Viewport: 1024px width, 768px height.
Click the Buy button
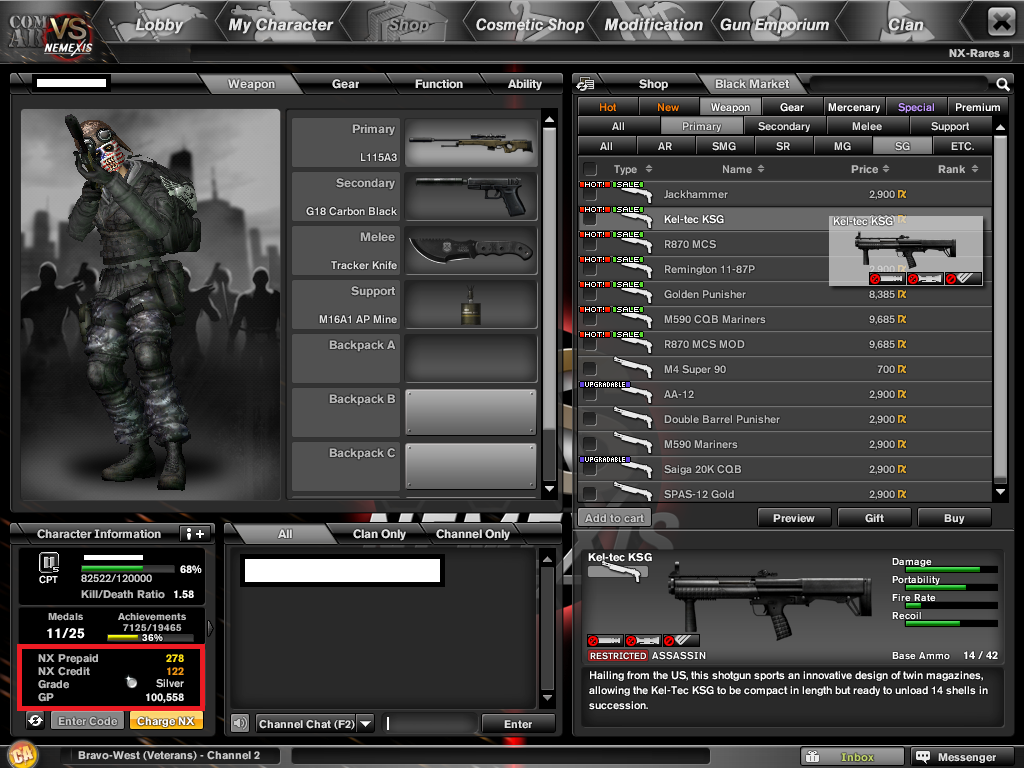[954, 518]
